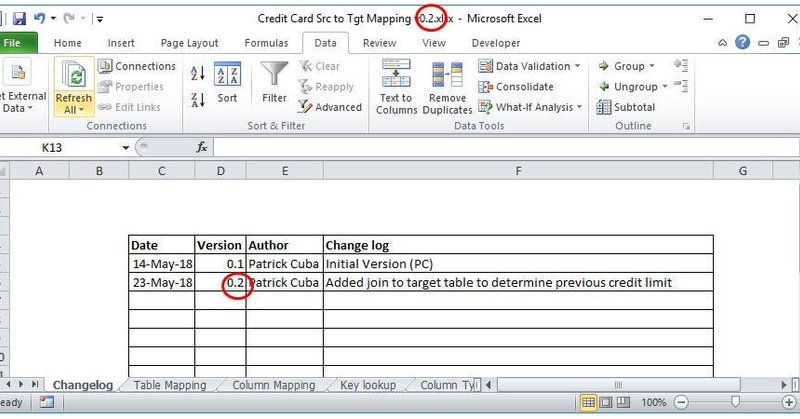The width and height of the screenshot is (800, 419).
Task: Click the Name Box showing K13
Action: click(x=61, y=148)
